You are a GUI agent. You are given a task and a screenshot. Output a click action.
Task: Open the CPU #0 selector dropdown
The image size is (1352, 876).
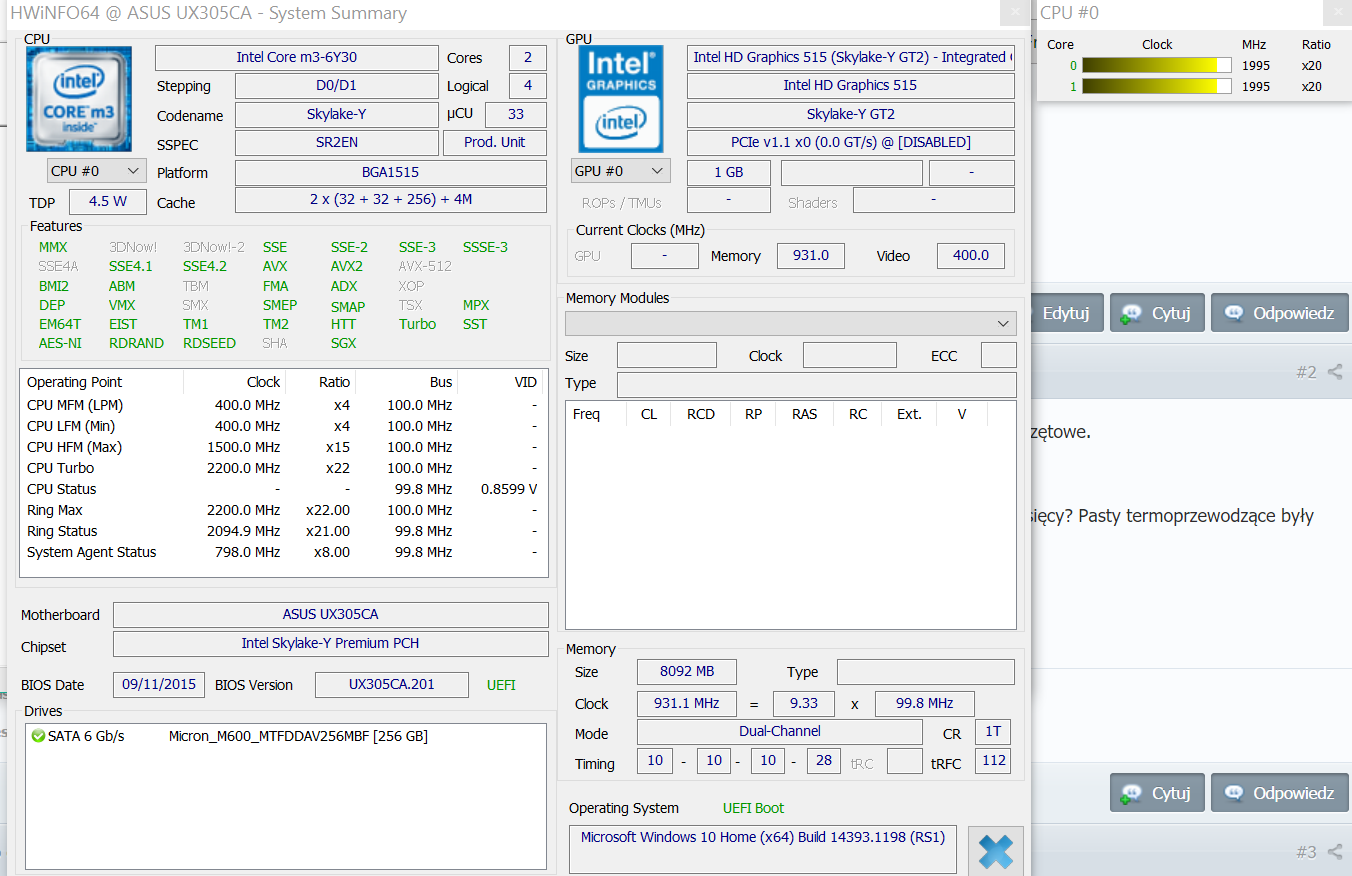click(x=97, y=171)
